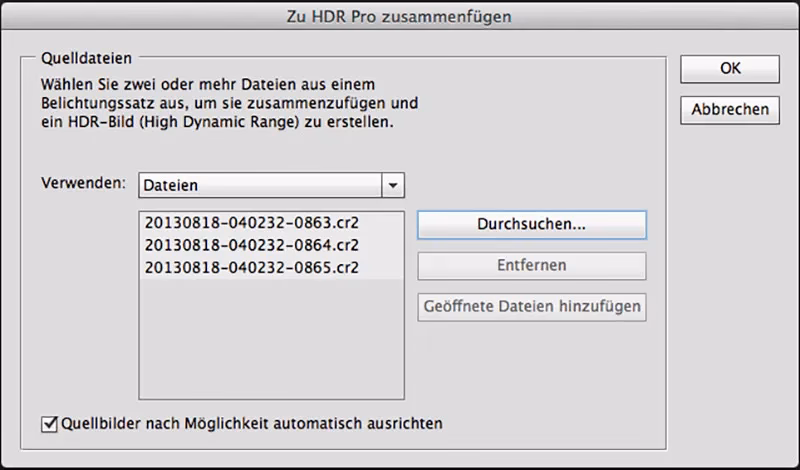Select file 20130818-040232-0864.cr2
The image size is (800, 470).
(271, 245)
